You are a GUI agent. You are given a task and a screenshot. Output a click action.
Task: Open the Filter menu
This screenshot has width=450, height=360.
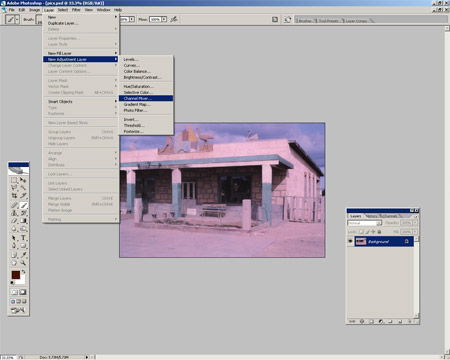tap(76, 10)
